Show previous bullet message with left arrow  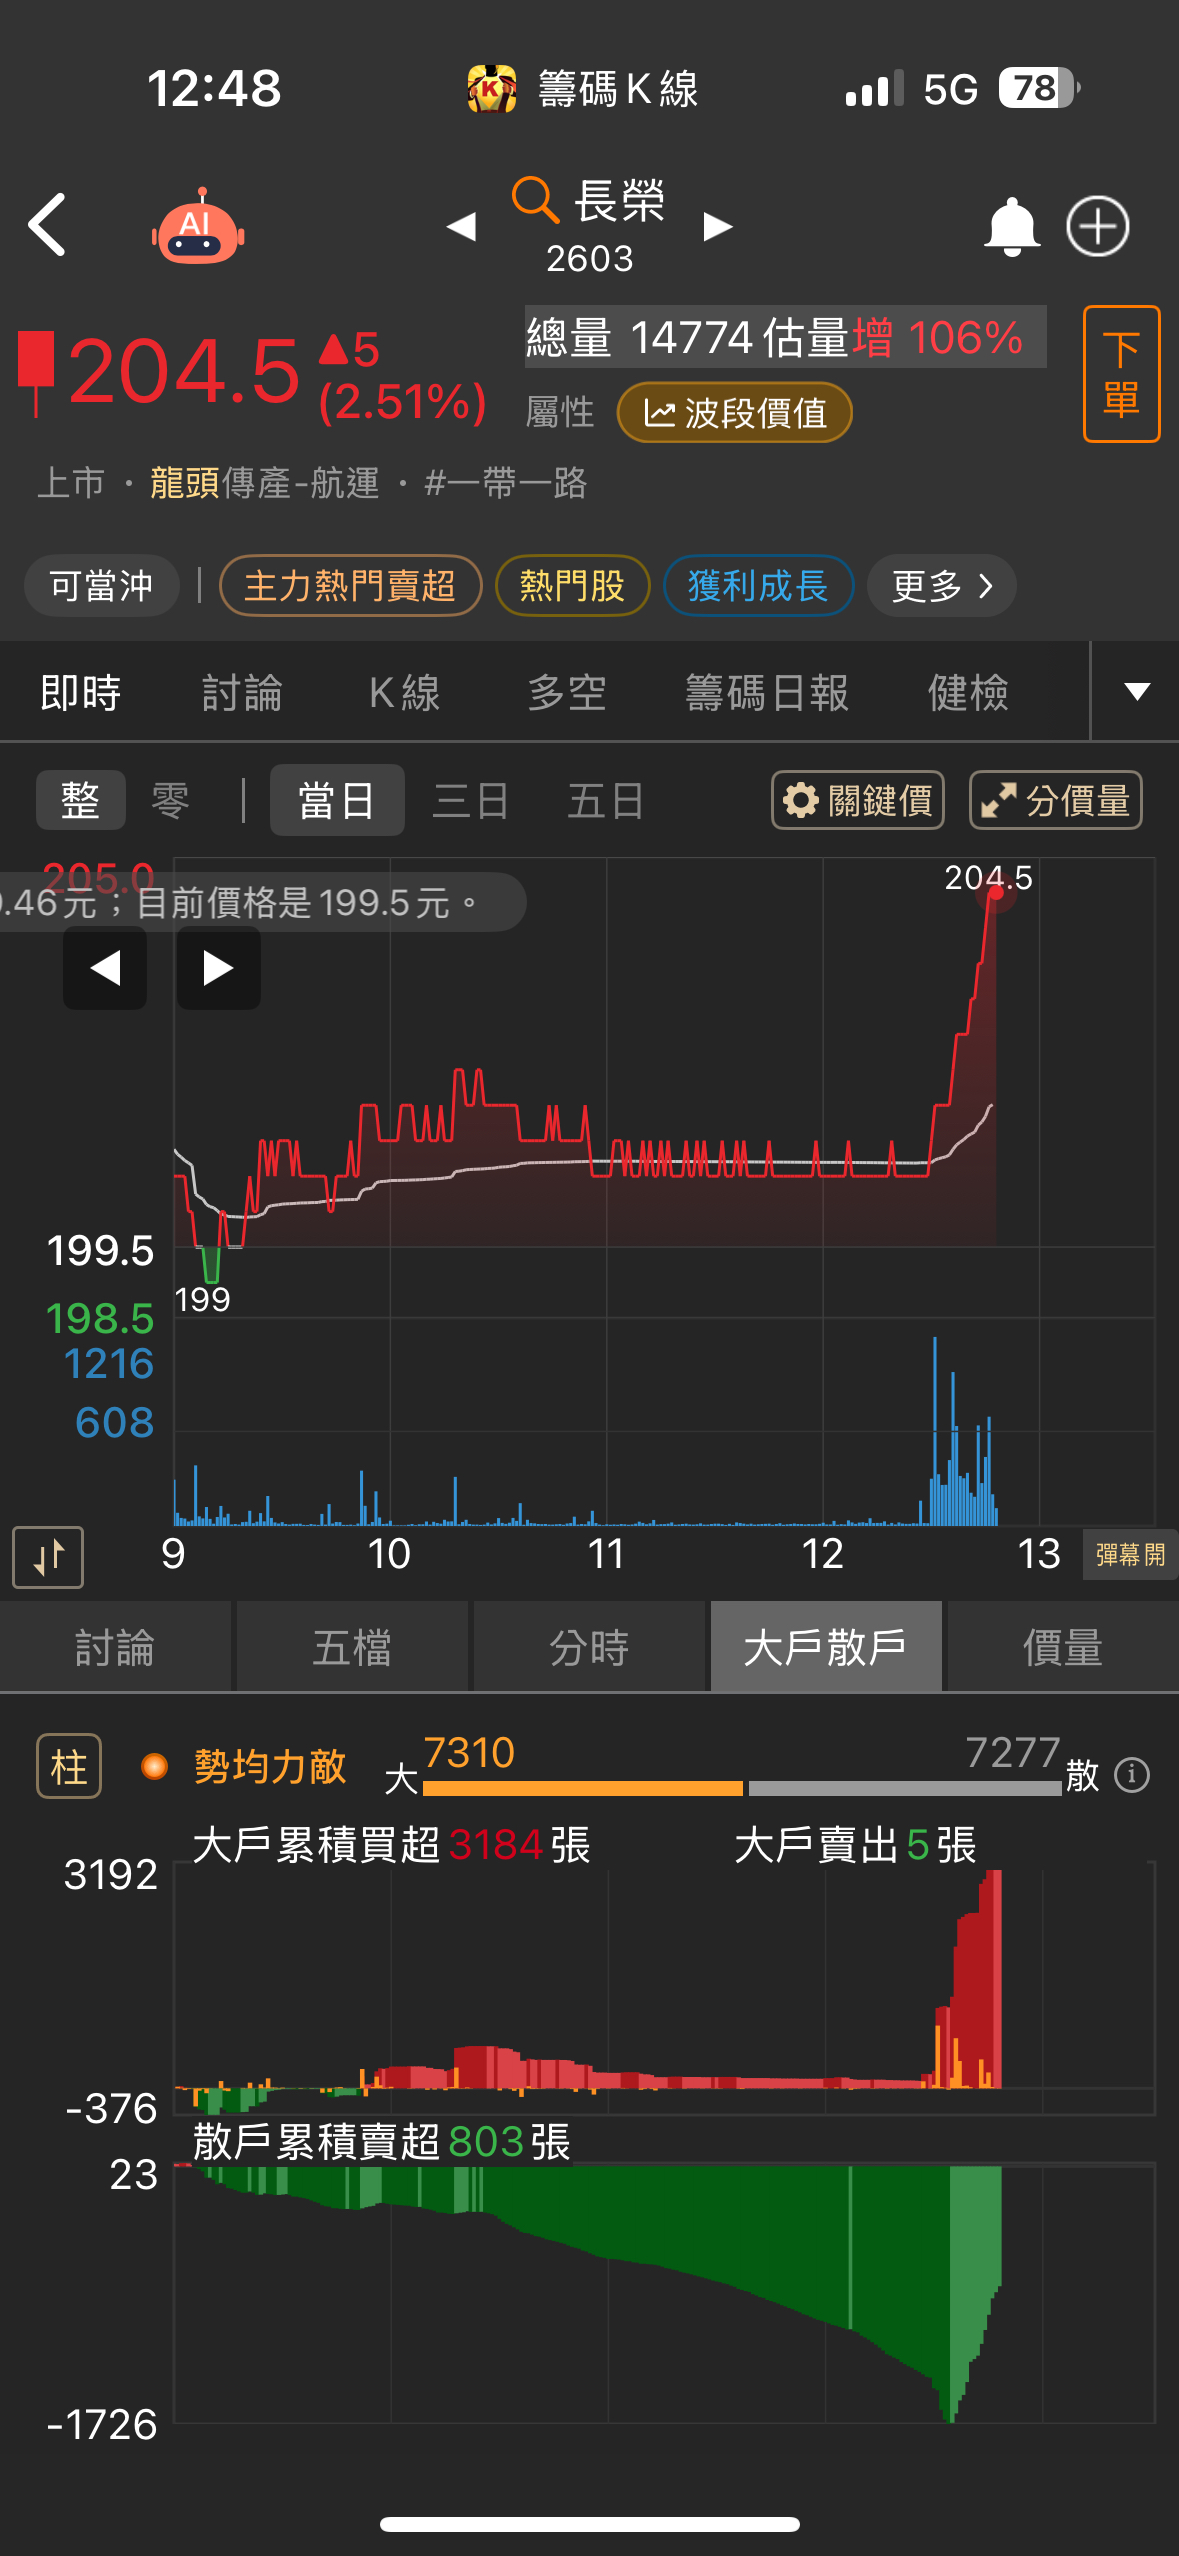click(105, 968)
